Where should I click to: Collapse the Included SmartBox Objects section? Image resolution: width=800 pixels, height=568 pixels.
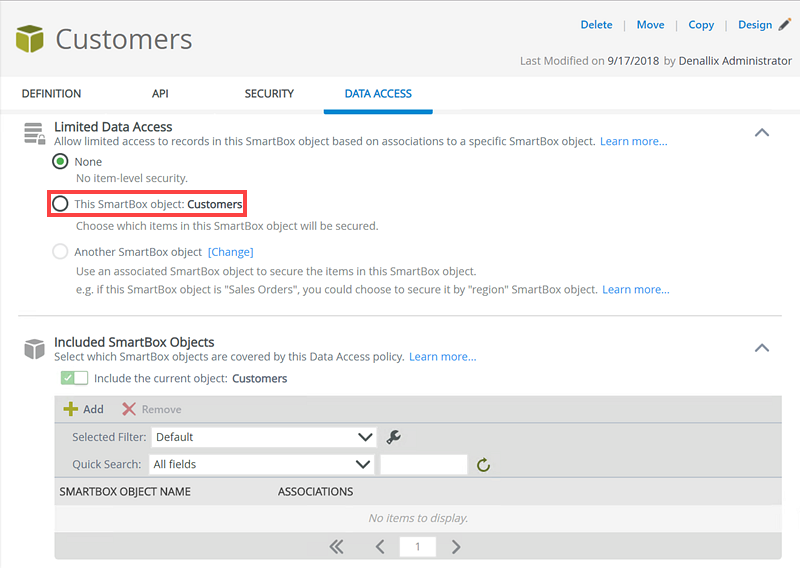[x=762, y=348]
